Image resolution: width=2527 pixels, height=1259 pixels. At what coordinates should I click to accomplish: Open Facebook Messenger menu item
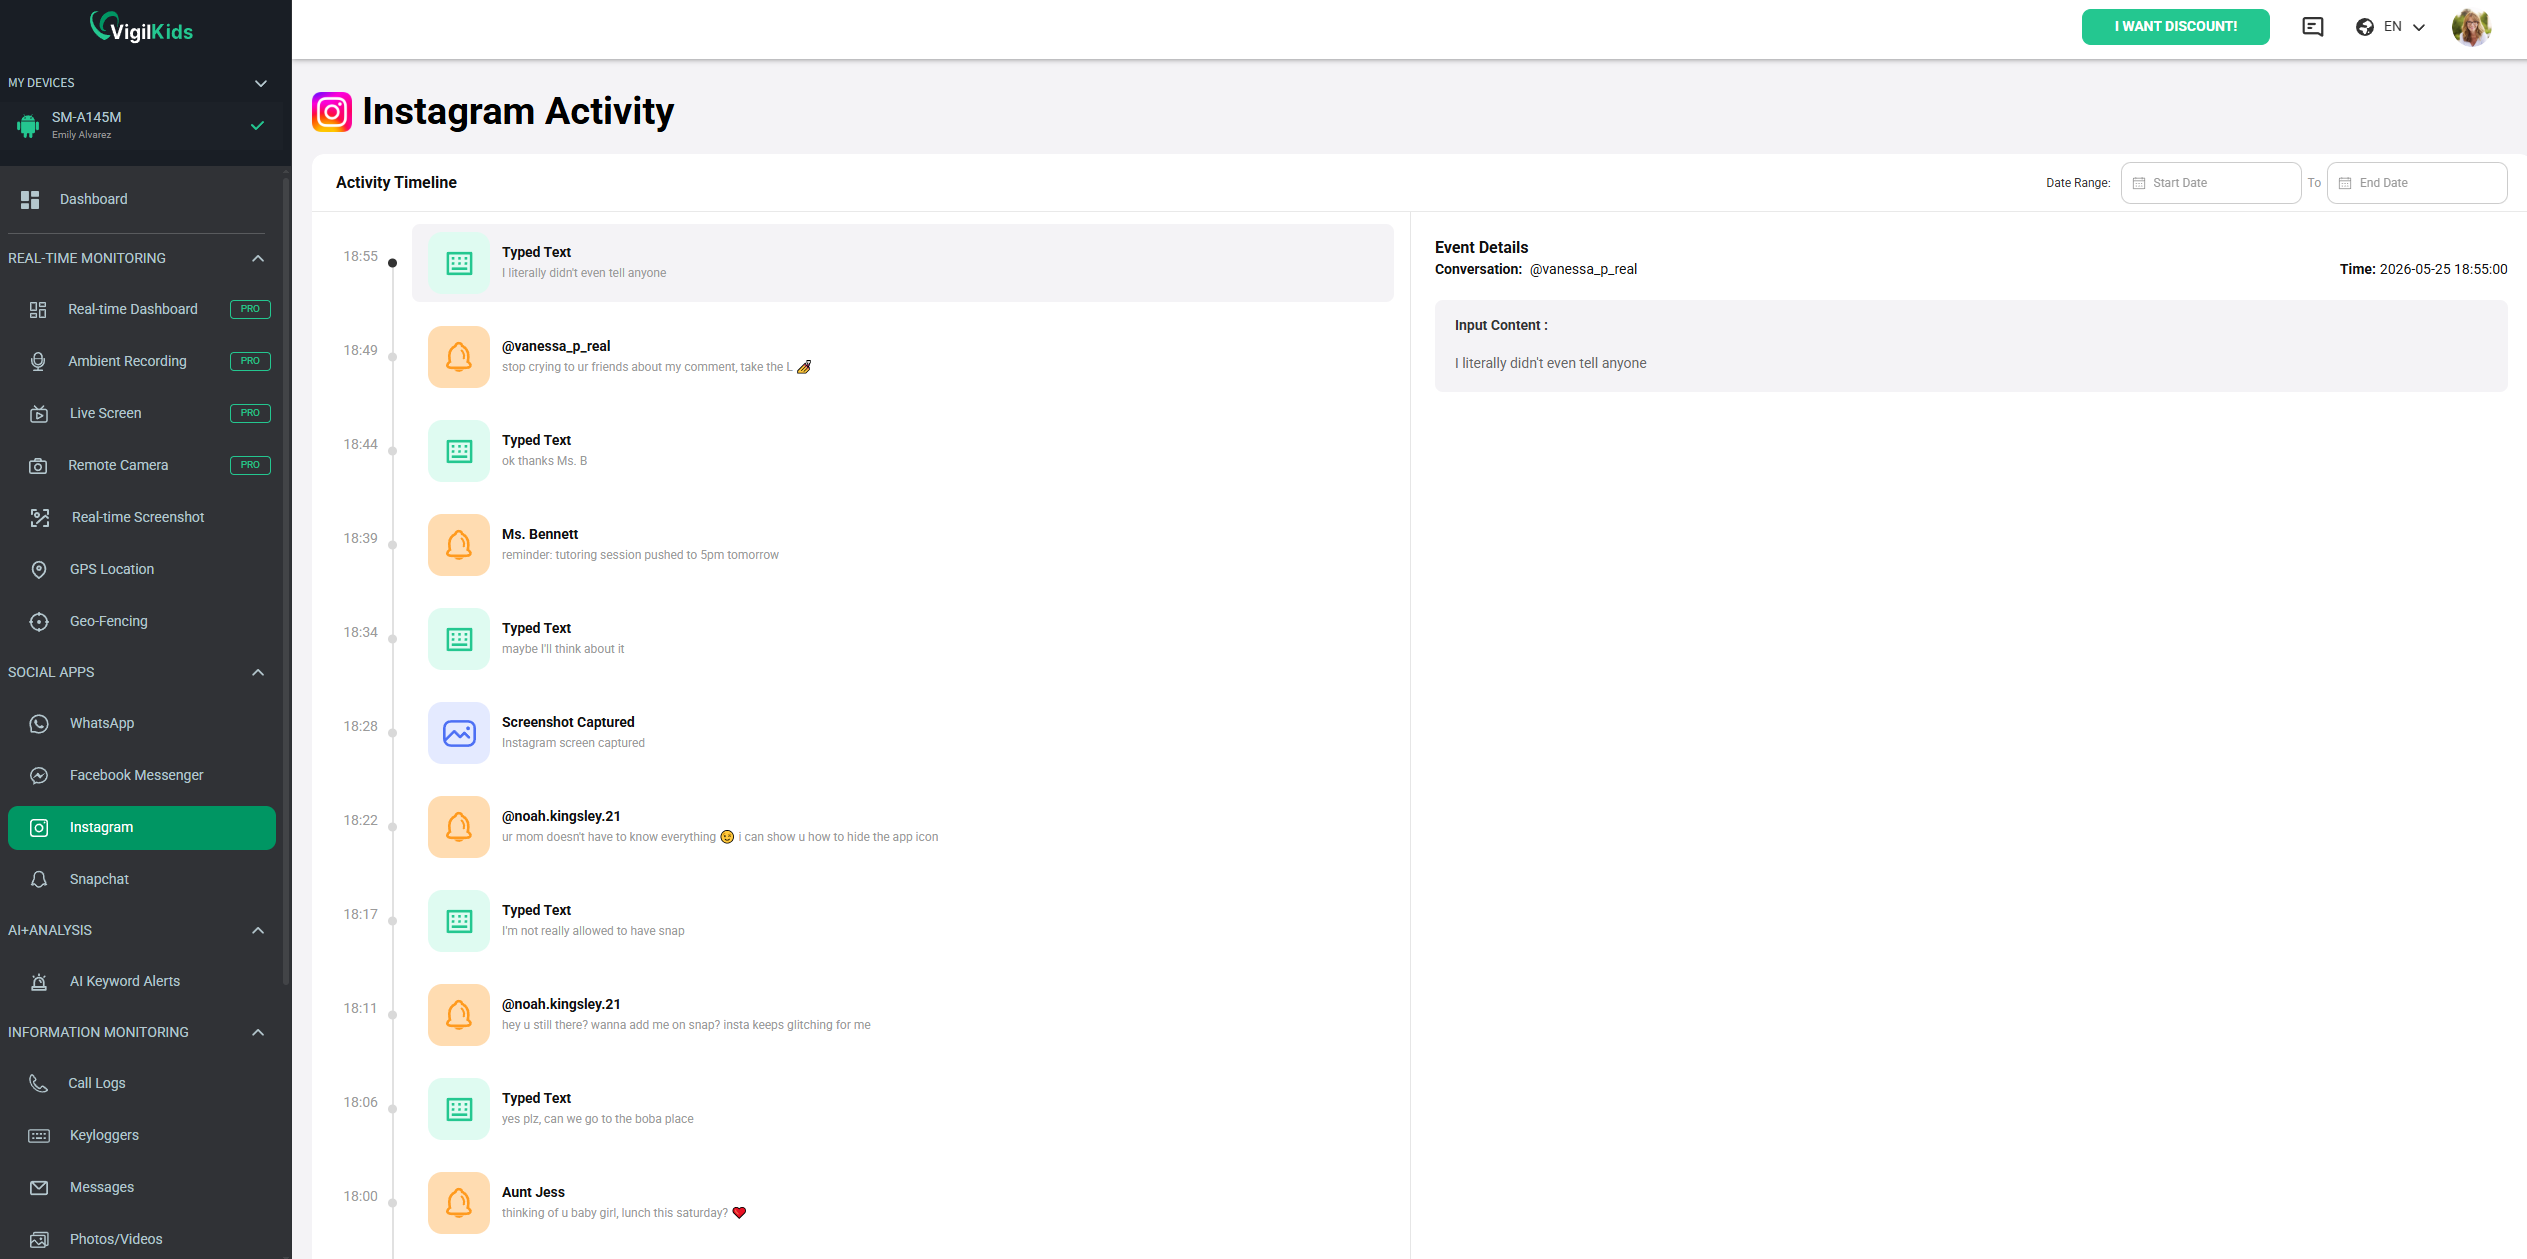(x=142, y=776)
